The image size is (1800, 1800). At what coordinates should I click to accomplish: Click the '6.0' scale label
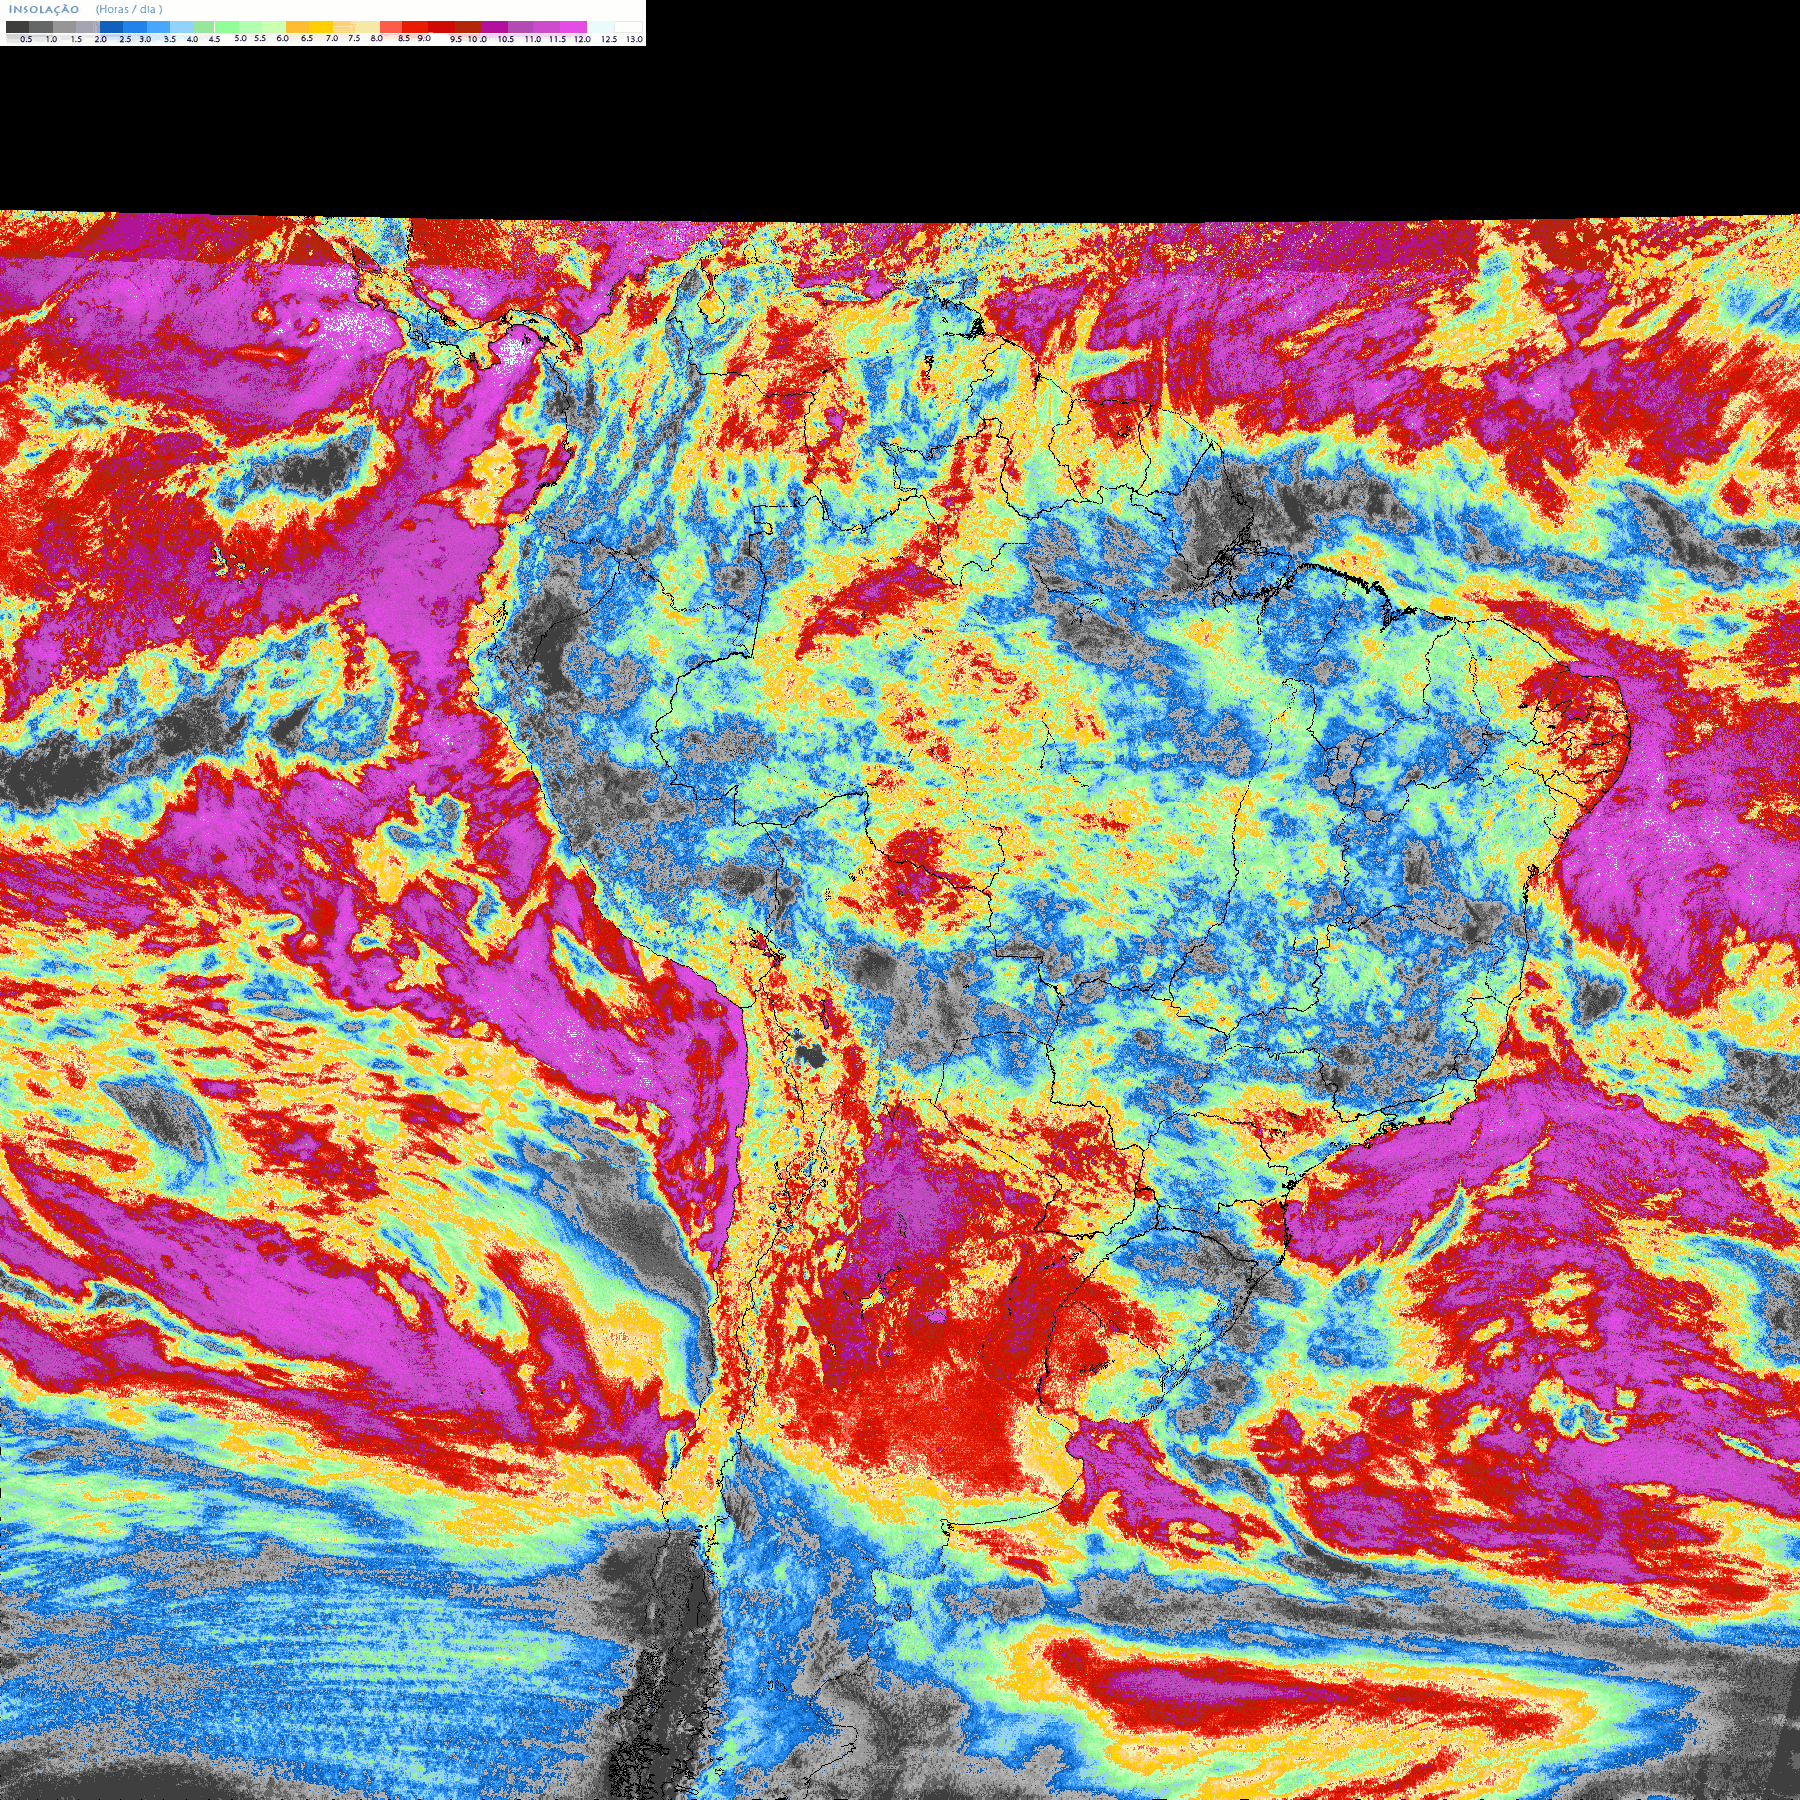point(282,38)
